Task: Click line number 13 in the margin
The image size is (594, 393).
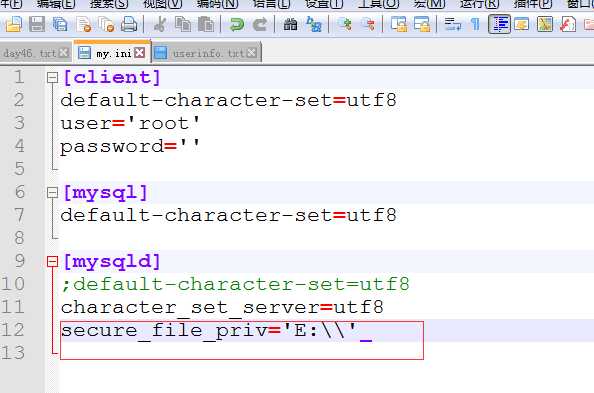Action: pos(13,353)
